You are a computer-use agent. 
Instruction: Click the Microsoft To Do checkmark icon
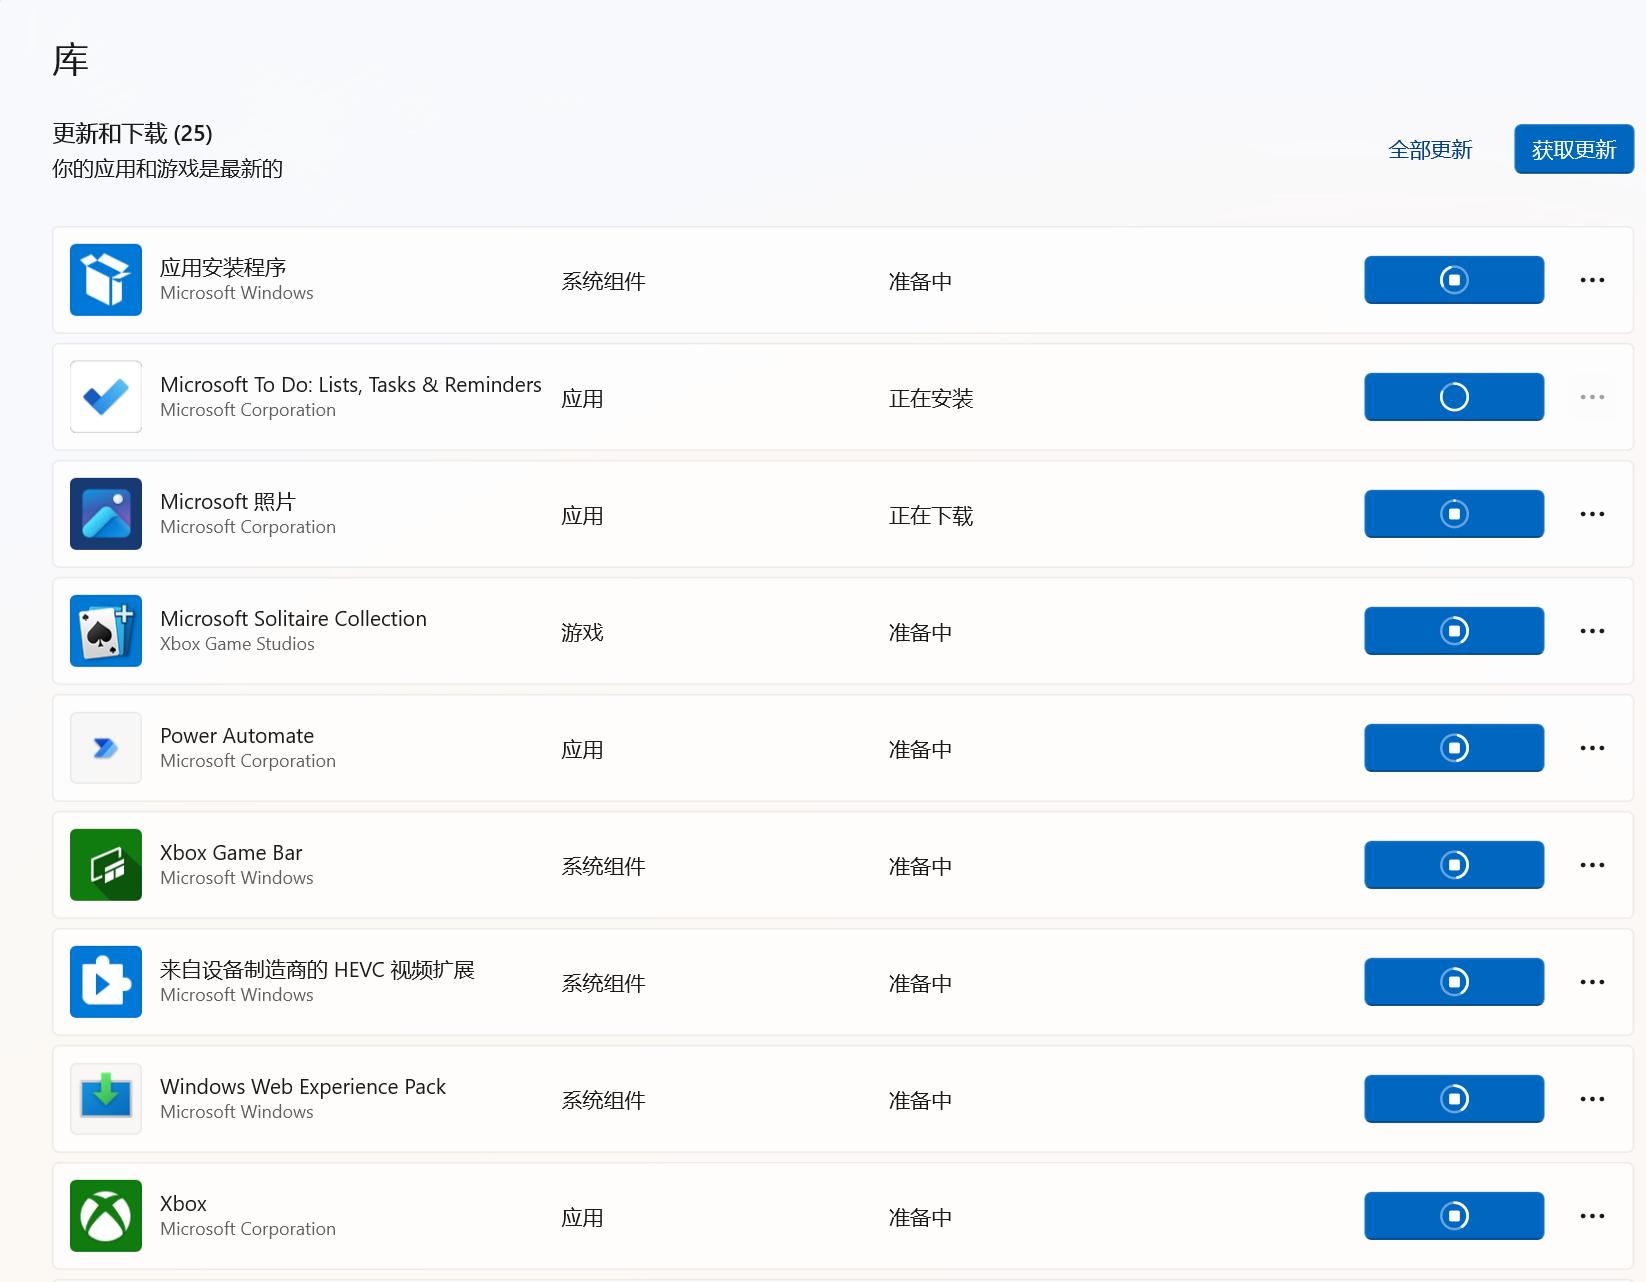(x=106, y=397)
